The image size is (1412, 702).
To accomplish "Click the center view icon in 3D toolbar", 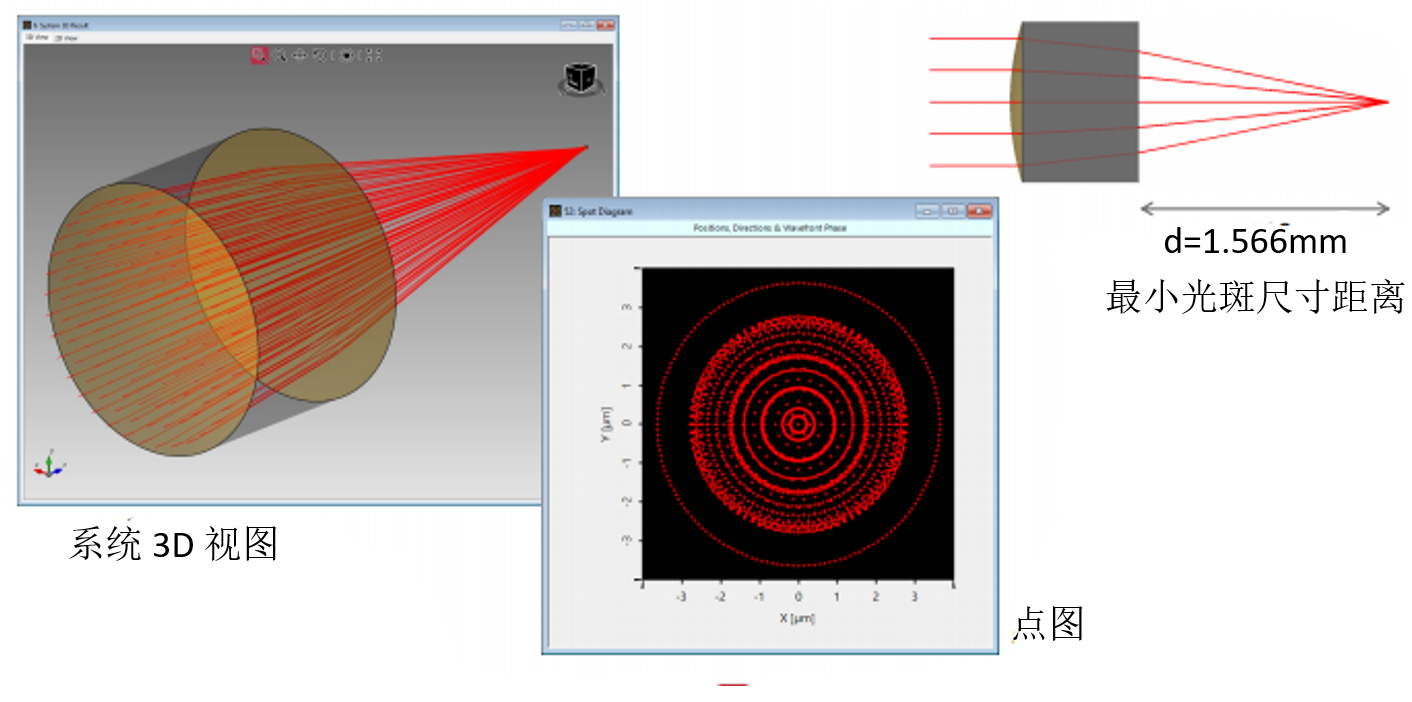I will 346,55.
